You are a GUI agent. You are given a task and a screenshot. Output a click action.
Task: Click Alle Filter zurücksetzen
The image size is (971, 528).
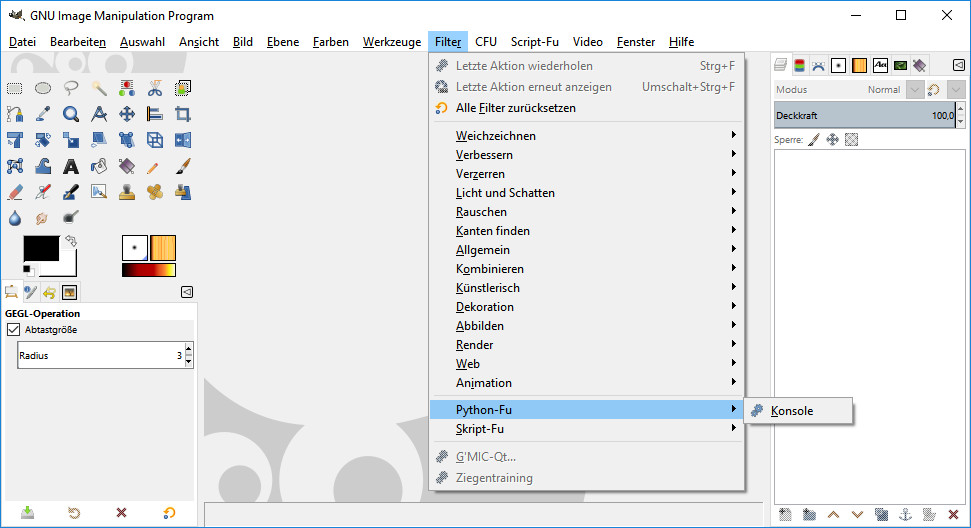[586, 108]
